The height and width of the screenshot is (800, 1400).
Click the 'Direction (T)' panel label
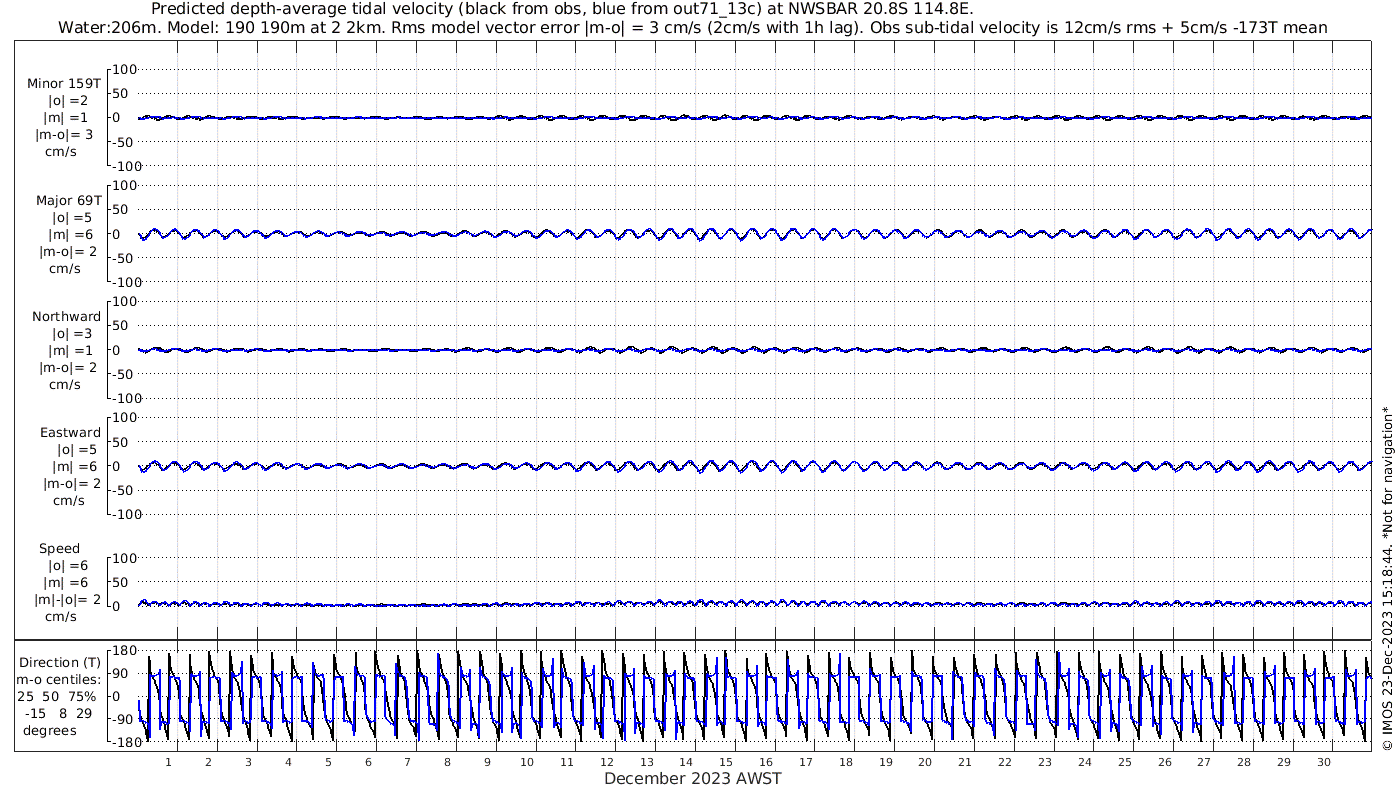(62, 663)
